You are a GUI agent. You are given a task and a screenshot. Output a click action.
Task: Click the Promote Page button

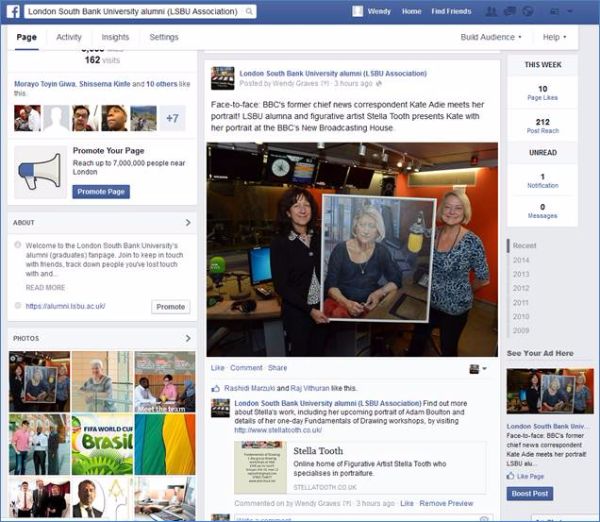point(101,192)
